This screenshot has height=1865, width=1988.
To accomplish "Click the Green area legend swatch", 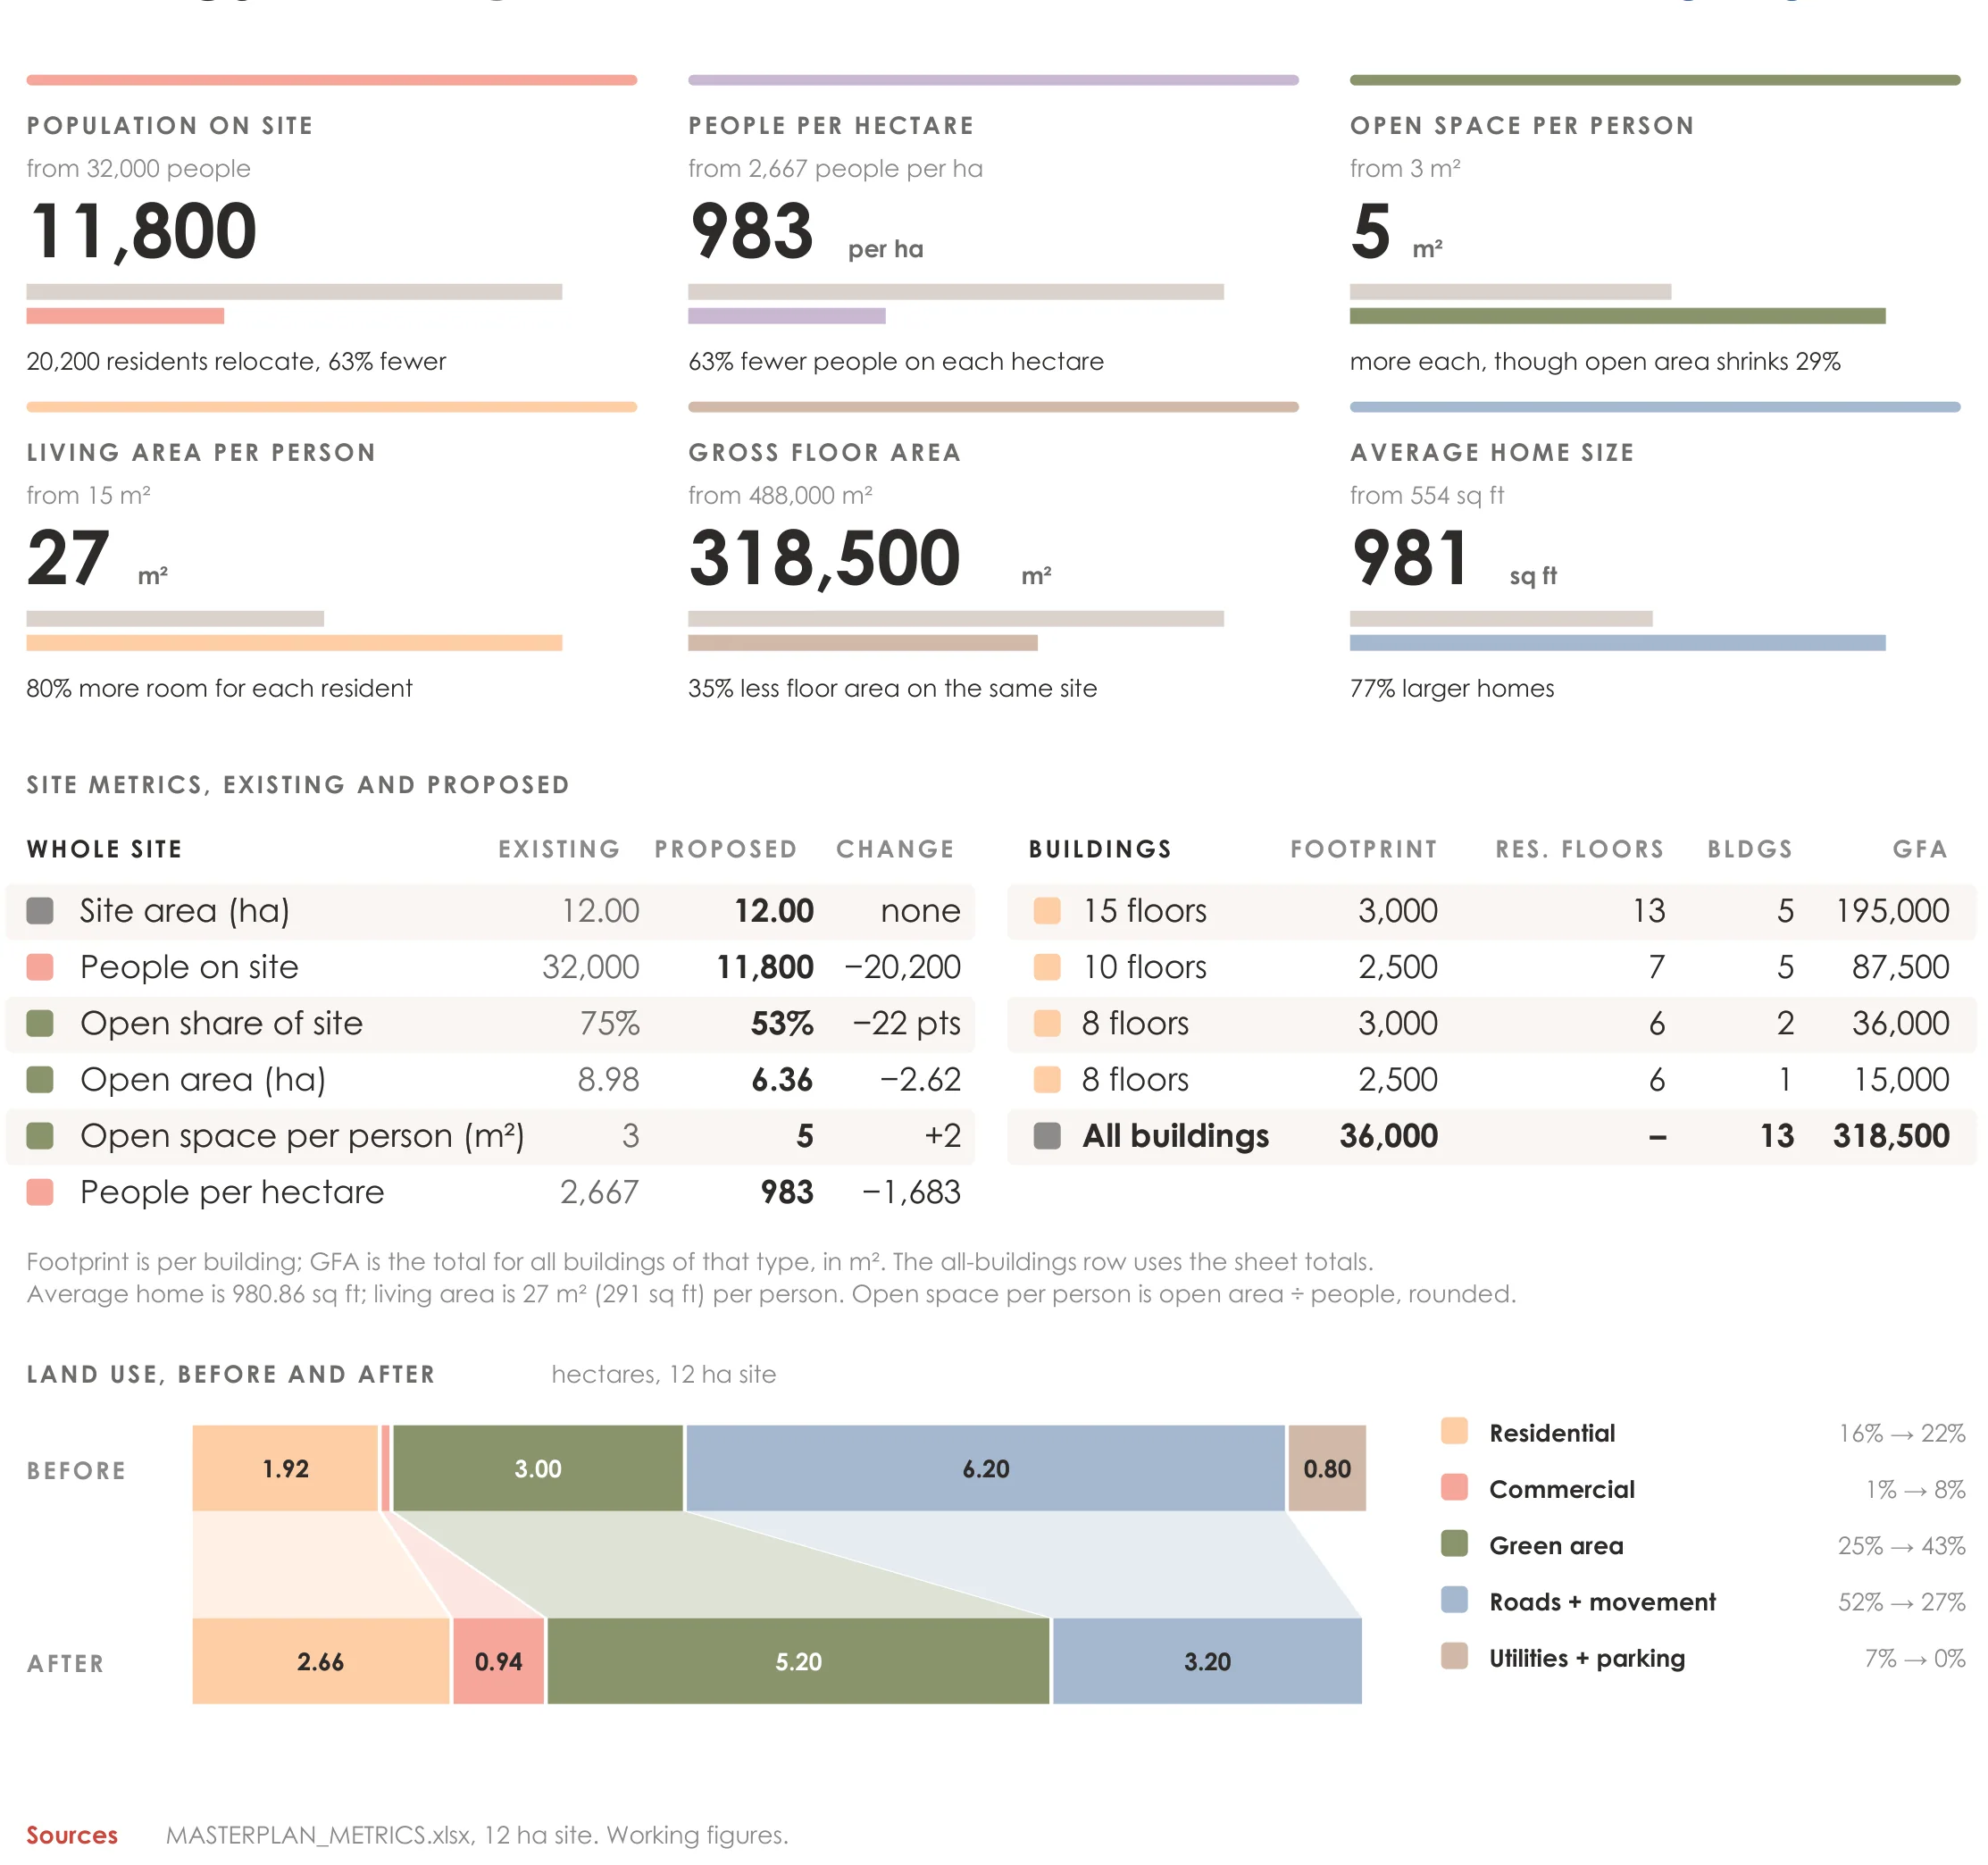I will 1454,1543.
